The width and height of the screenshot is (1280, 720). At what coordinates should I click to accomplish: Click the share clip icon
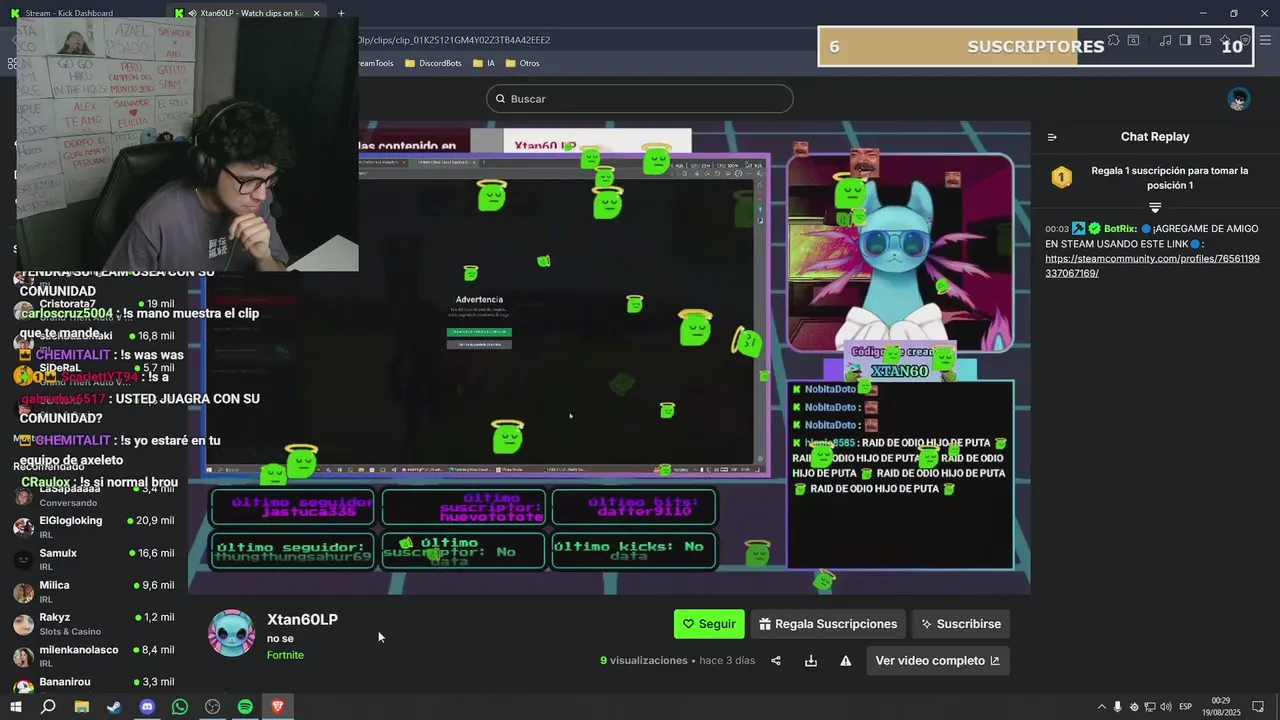(776, 661)
